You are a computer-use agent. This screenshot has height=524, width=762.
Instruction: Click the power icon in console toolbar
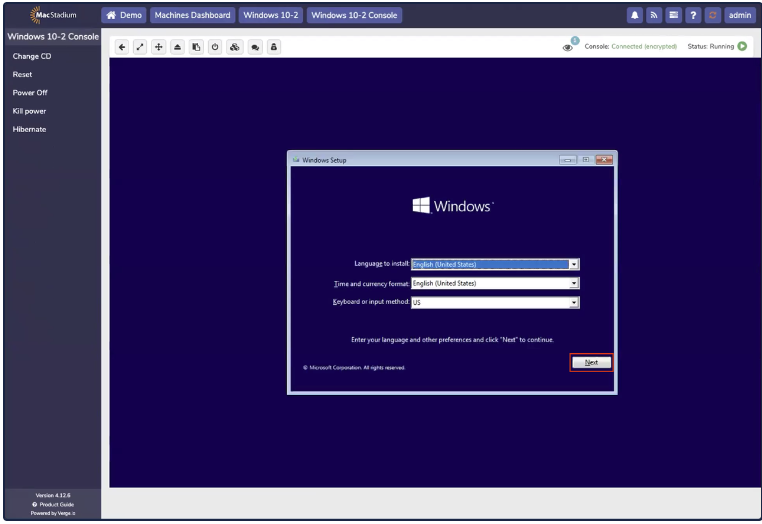tap(214, 47)
